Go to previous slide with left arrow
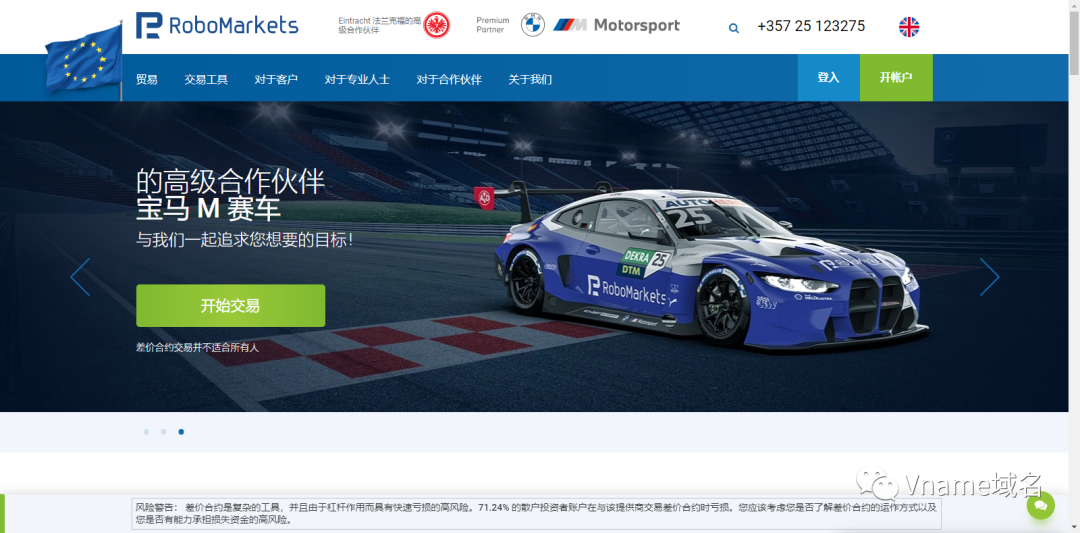 point(80,277)
